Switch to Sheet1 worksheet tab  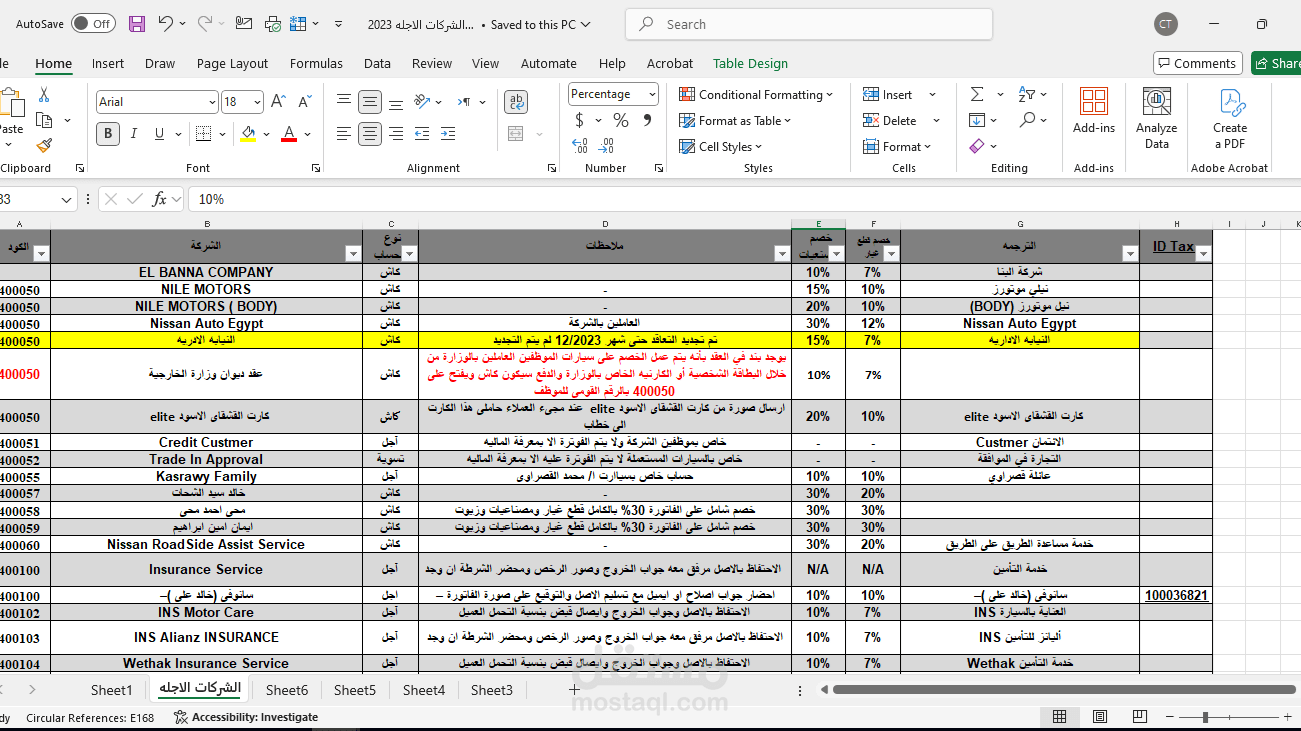pyautogui.click(x=111, y=690)
